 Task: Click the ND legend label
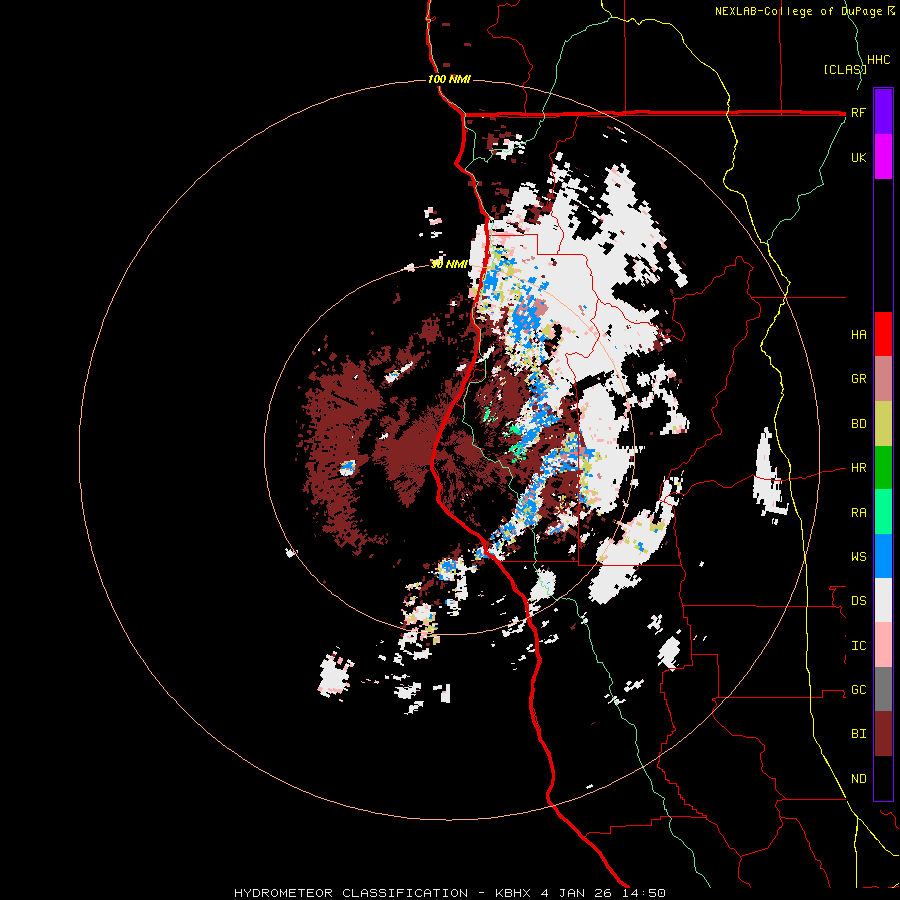tap(858, 779)
